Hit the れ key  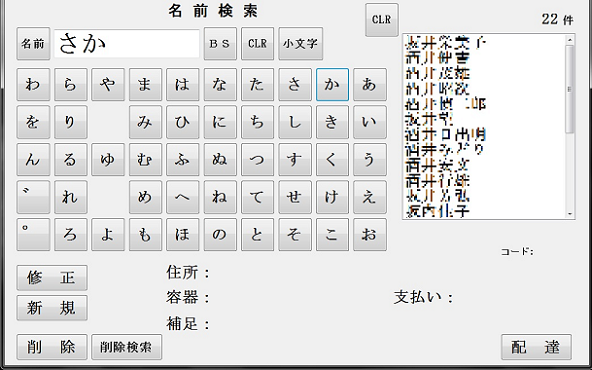[x=71, y=197]
